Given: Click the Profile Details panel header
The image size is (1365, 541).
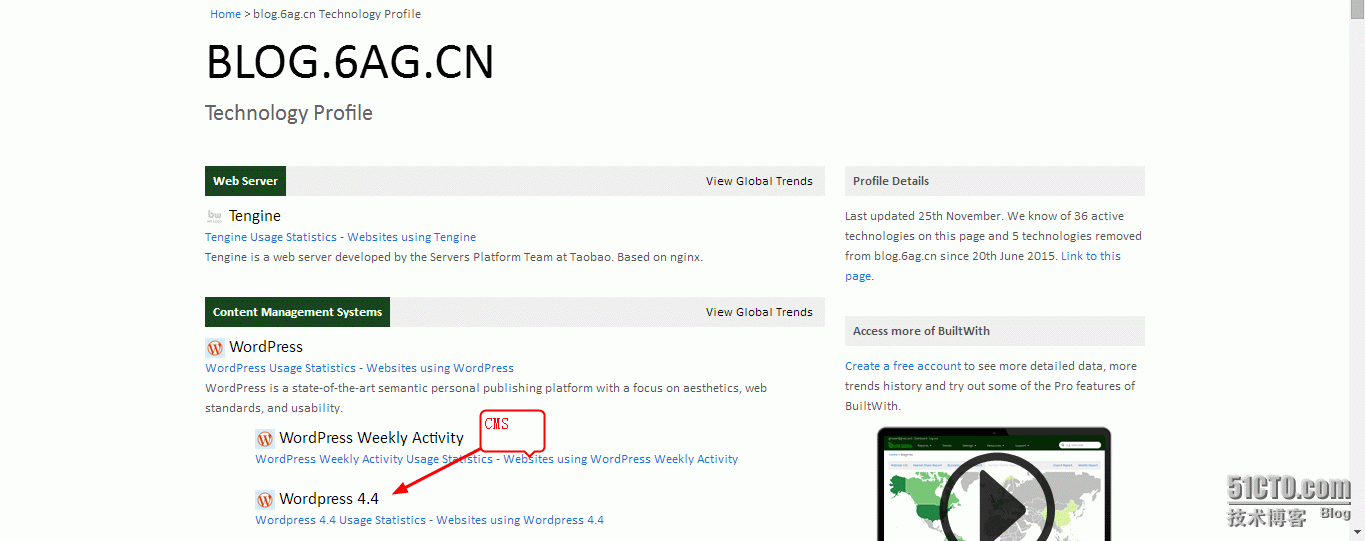Looking at the screenshot, I should (995, 181).
